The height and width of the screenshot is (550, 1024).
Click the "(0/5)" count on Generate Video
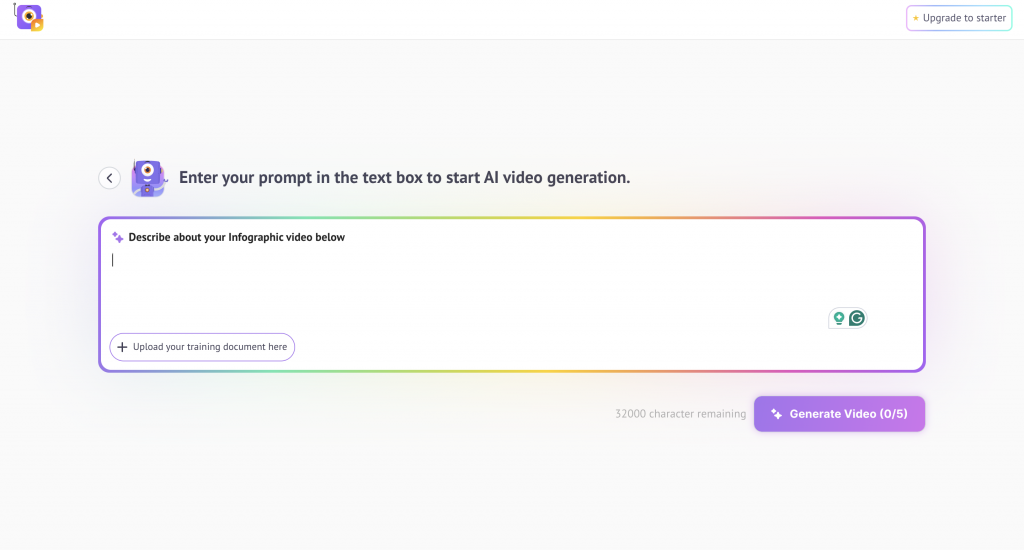[893, 414]
